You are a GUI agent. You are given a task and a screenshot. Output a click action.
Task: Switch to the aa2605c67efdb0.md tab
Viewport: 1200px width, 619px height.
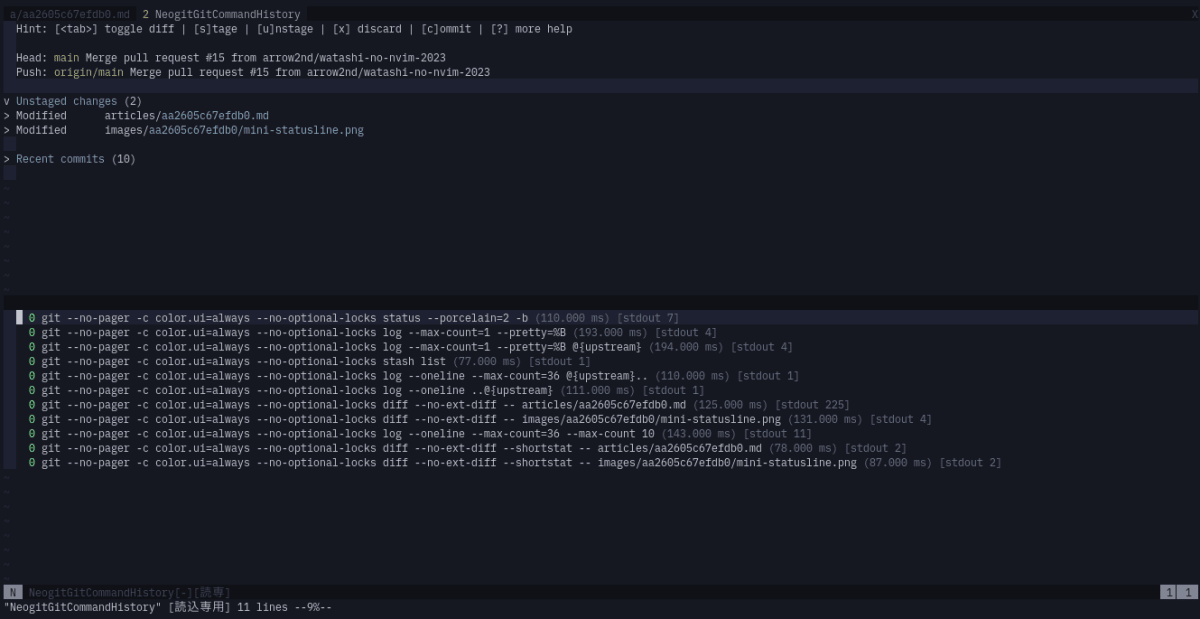coord(69,15)
